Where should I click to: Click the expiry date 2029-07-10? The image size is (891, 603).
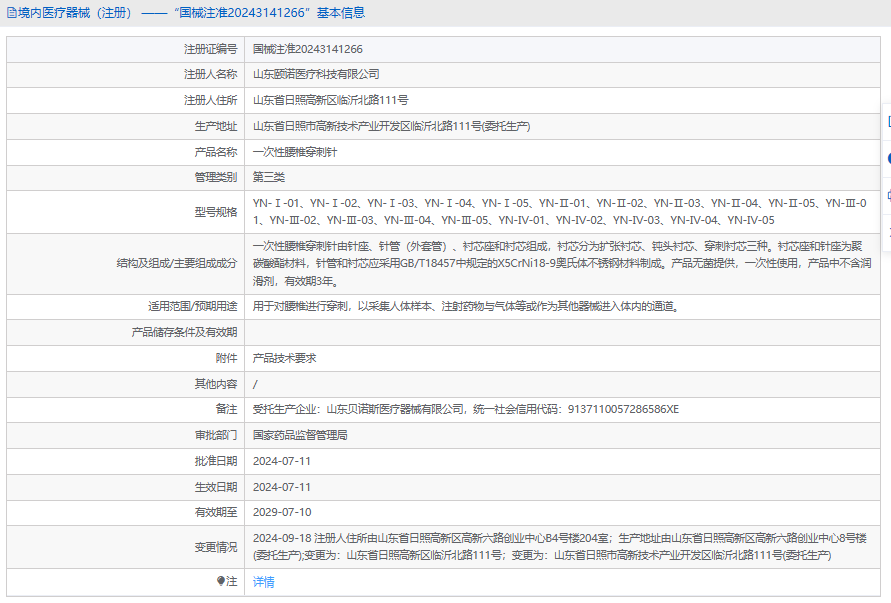[x=282, y=512]
